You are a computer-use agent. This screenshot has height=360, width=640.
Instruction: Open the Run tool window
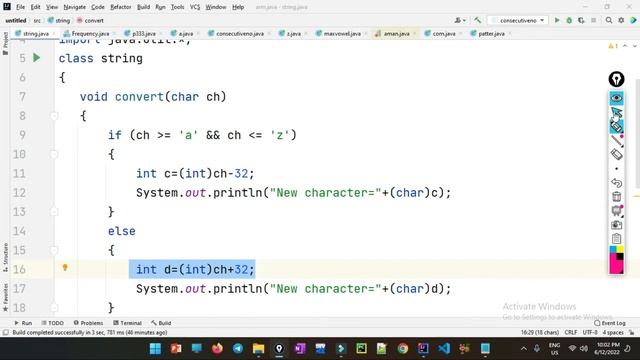tap(23, 323)
